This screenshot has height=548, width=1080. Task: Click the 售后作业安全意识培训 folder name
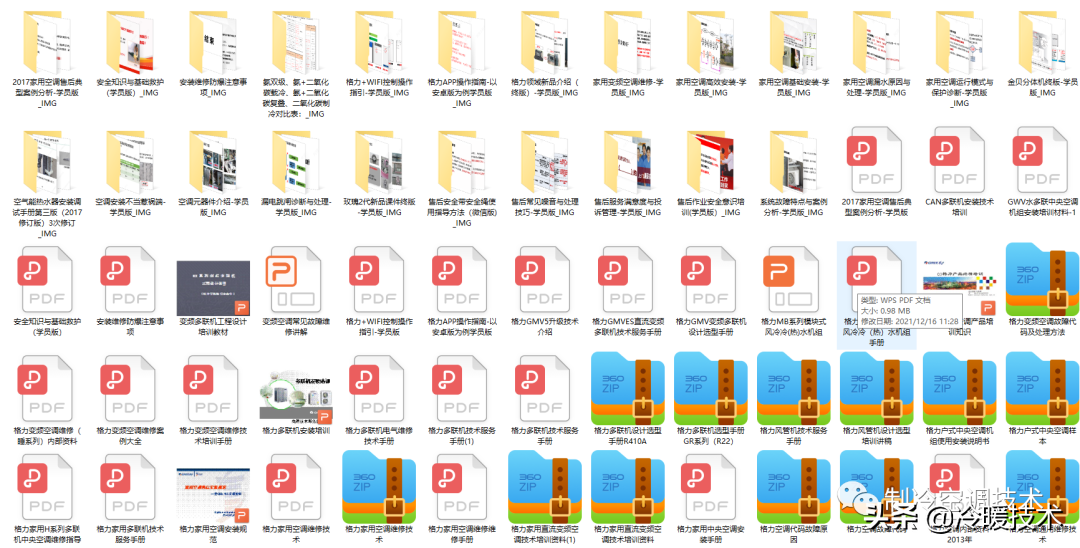point(711,207)
